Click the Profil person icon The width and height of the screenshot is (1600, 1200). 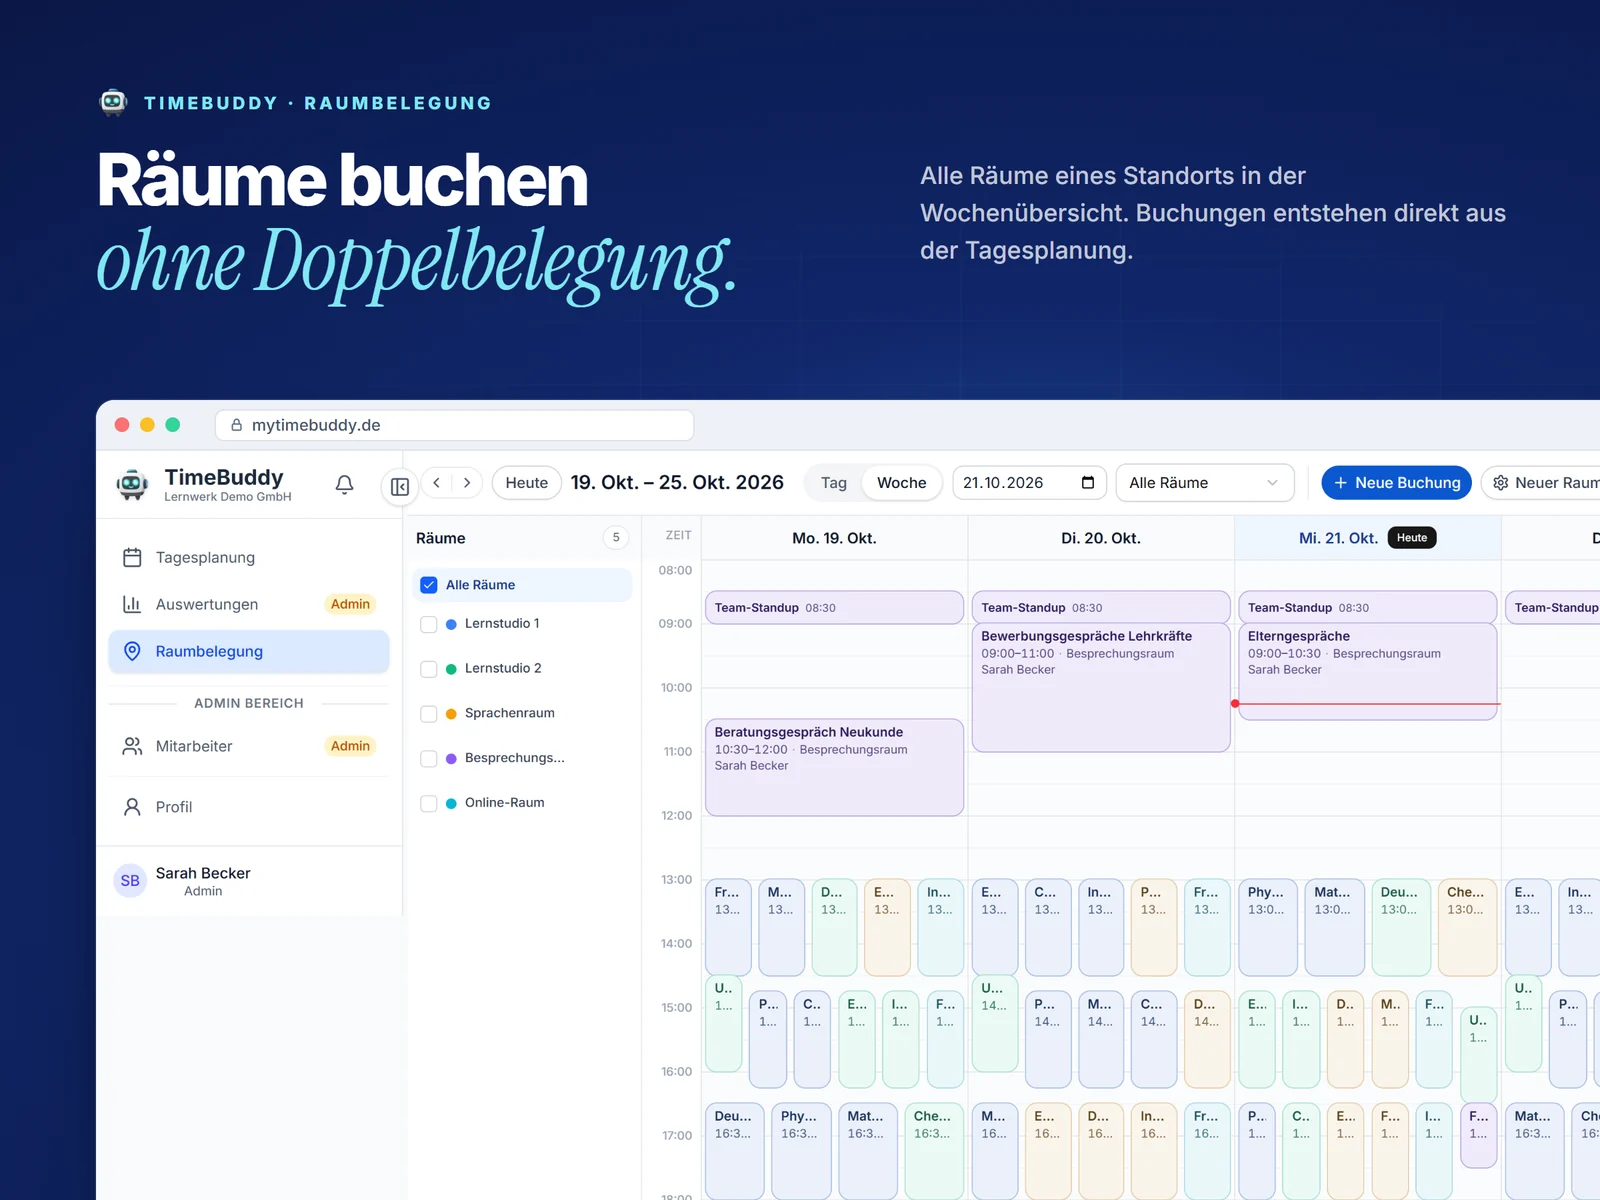click(x=132, y=807)
